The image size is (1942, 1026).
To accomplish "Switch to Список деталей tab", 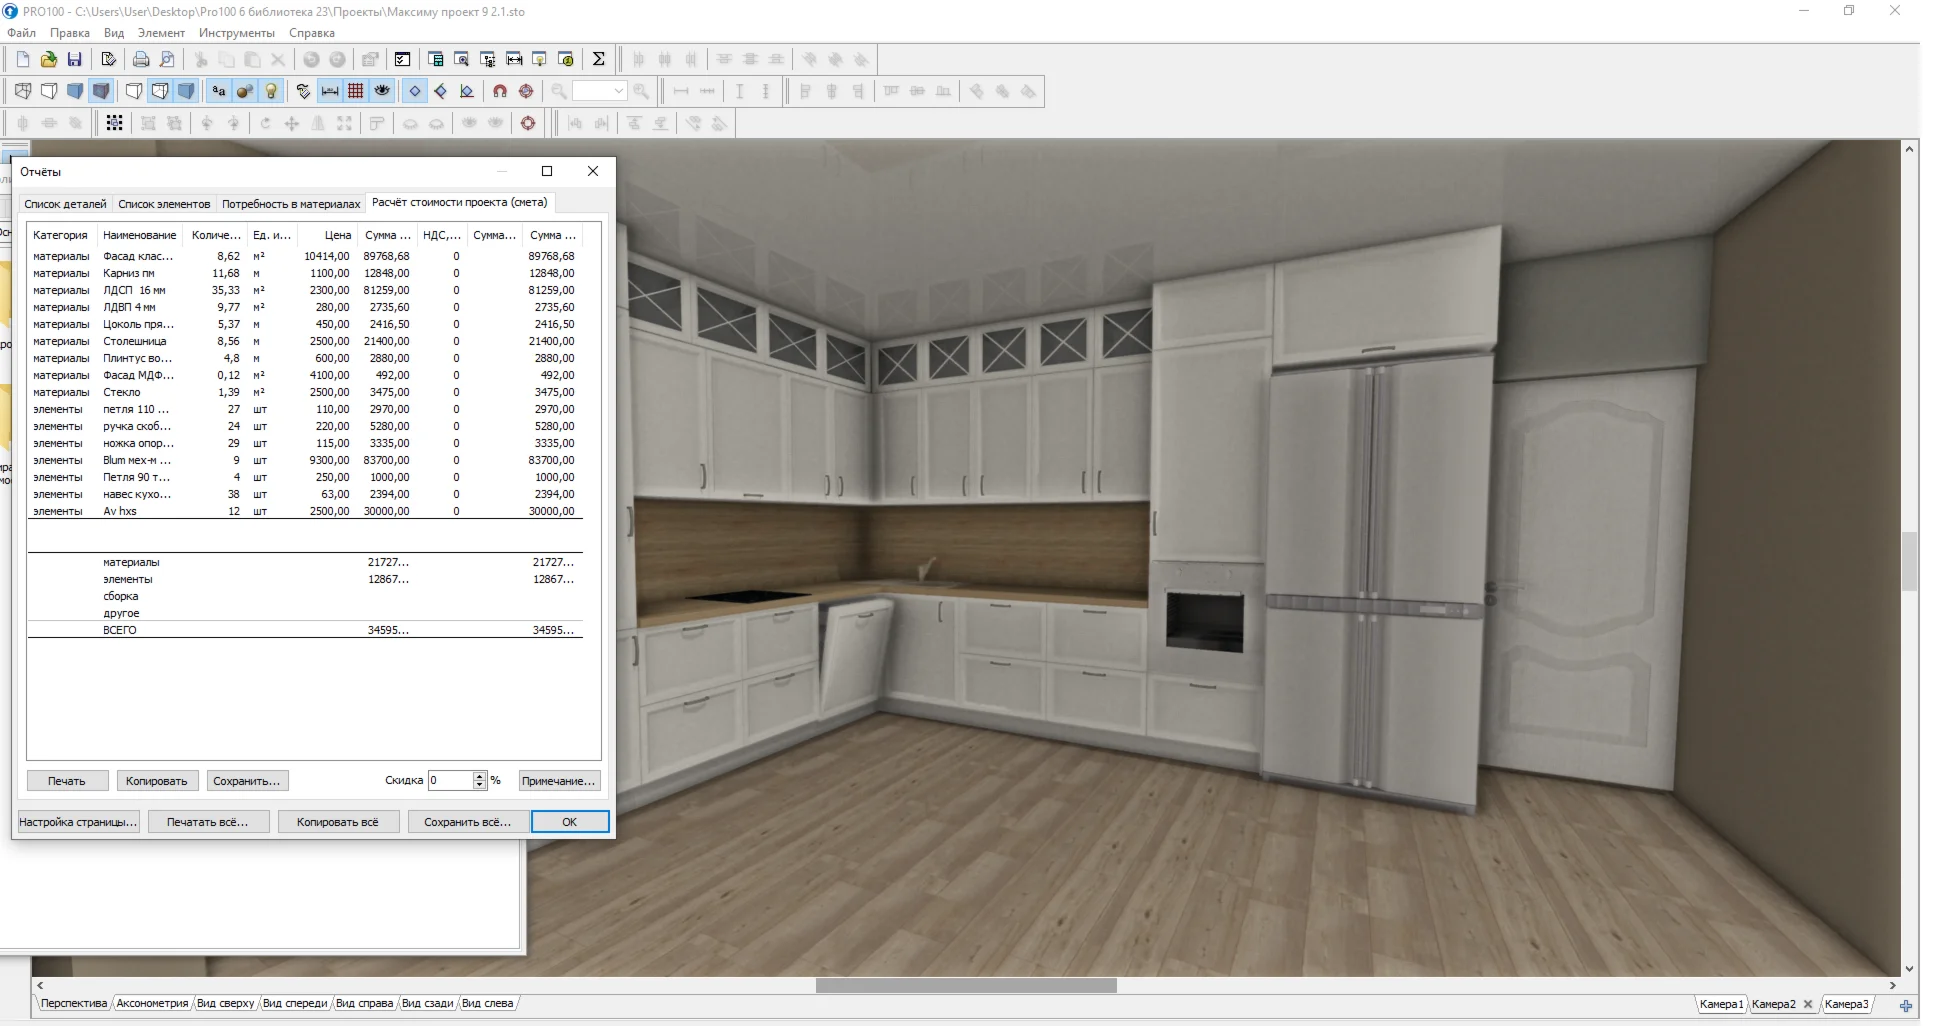I will point(65,204).
